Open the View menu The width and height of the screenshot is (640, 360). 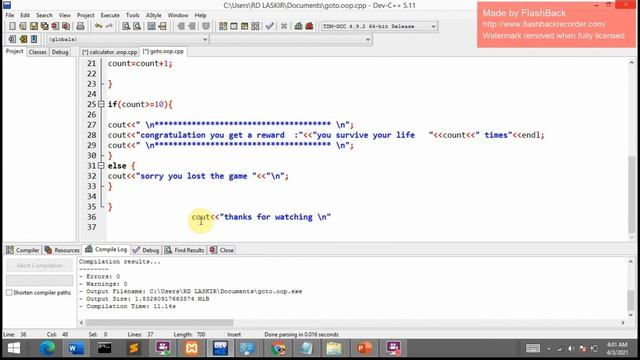[x=64, y=15]
